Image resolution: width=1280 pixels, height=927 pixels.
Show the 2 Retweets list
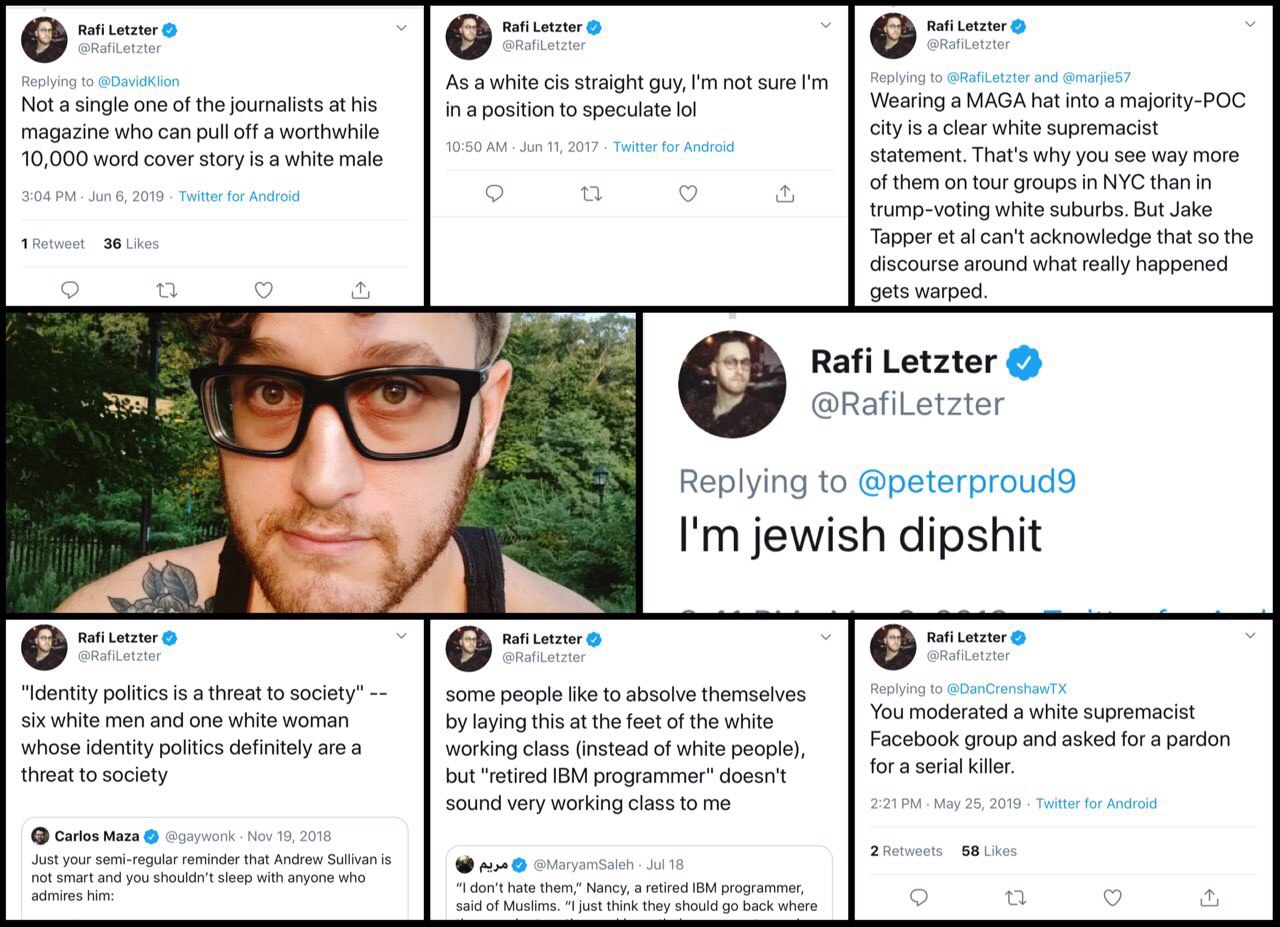click(x=906, y=851)
